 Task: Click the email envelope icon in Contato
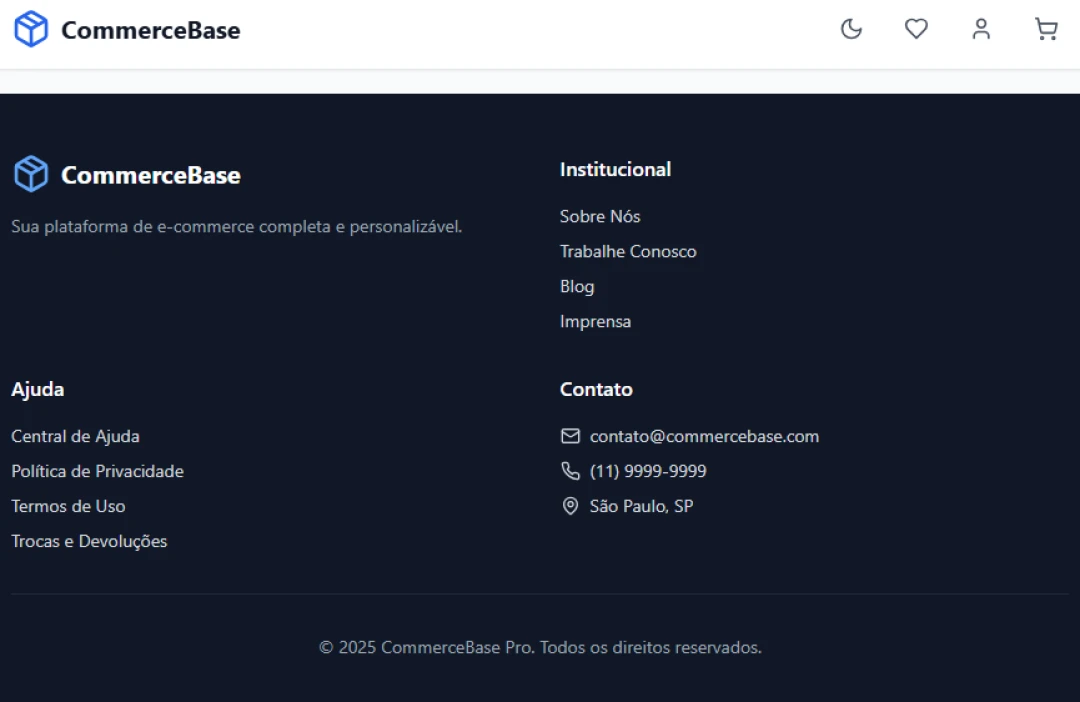point(570,436)
